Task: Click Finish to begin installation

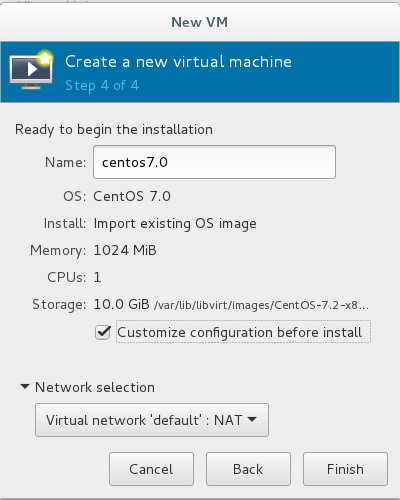Action: pos(345,469)
